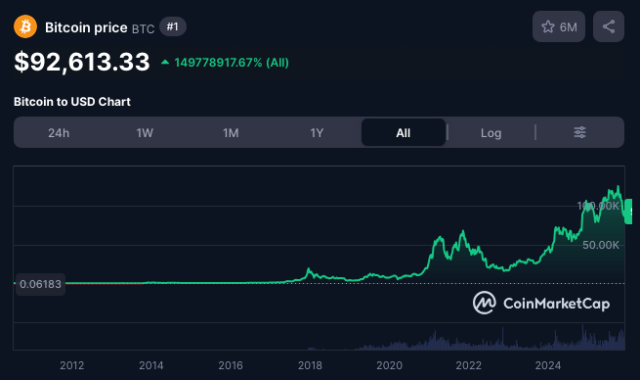Viewport: 640px width, 380px height.
Task: Click the 2020 x-axis label
Action: click(x=389, y=365)
